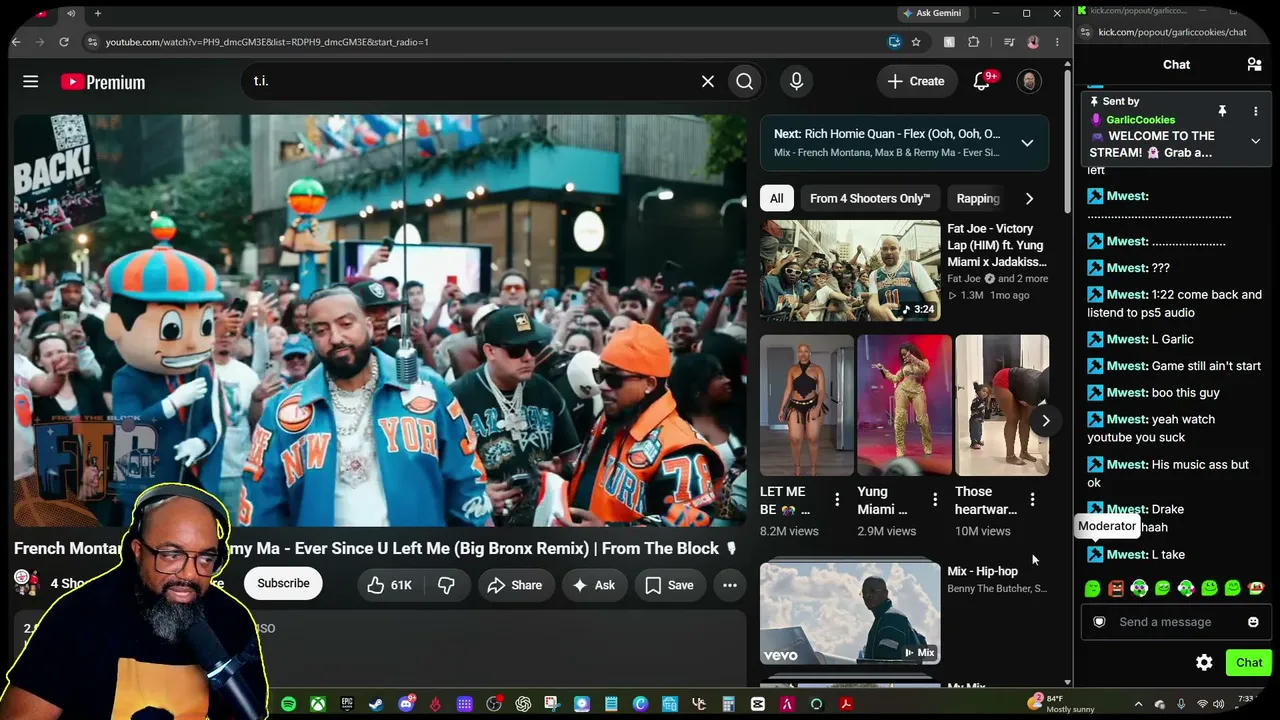Expand the pinned WELCOME message
Viewport: 1280px width, 720px height.
click(1256, 141)
